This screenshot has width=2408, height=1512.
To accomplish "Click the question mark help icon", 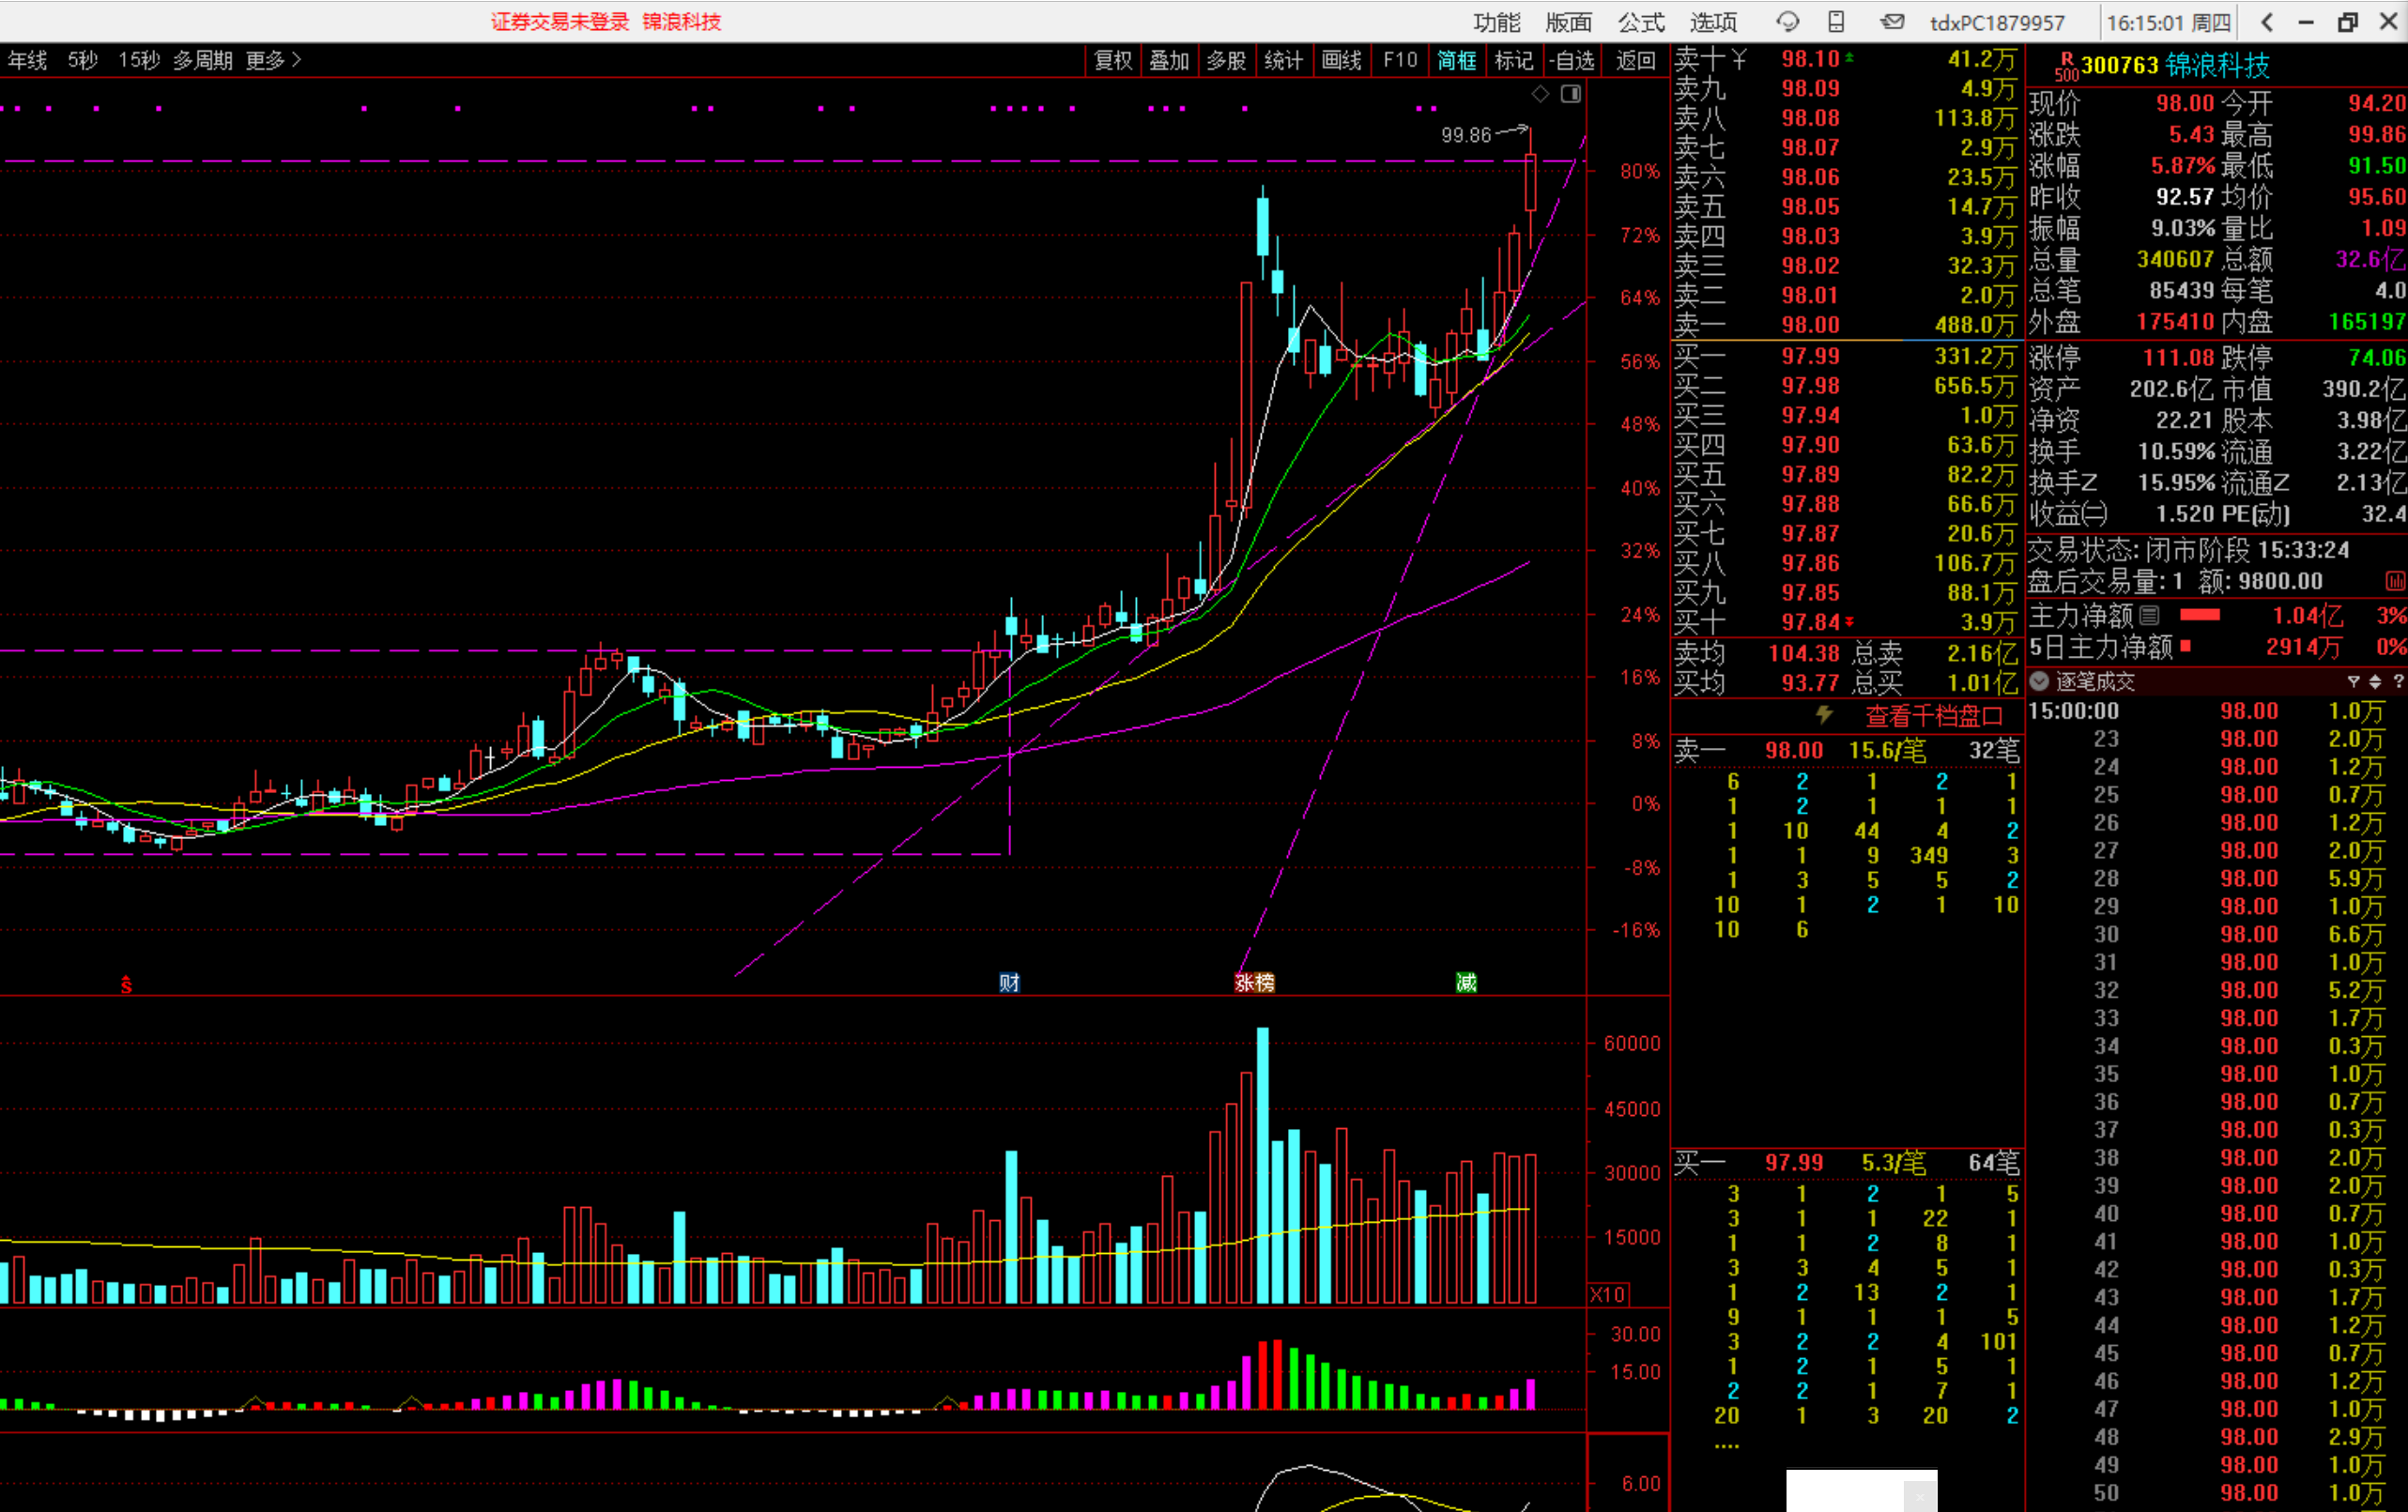I will pos(2397,682).
